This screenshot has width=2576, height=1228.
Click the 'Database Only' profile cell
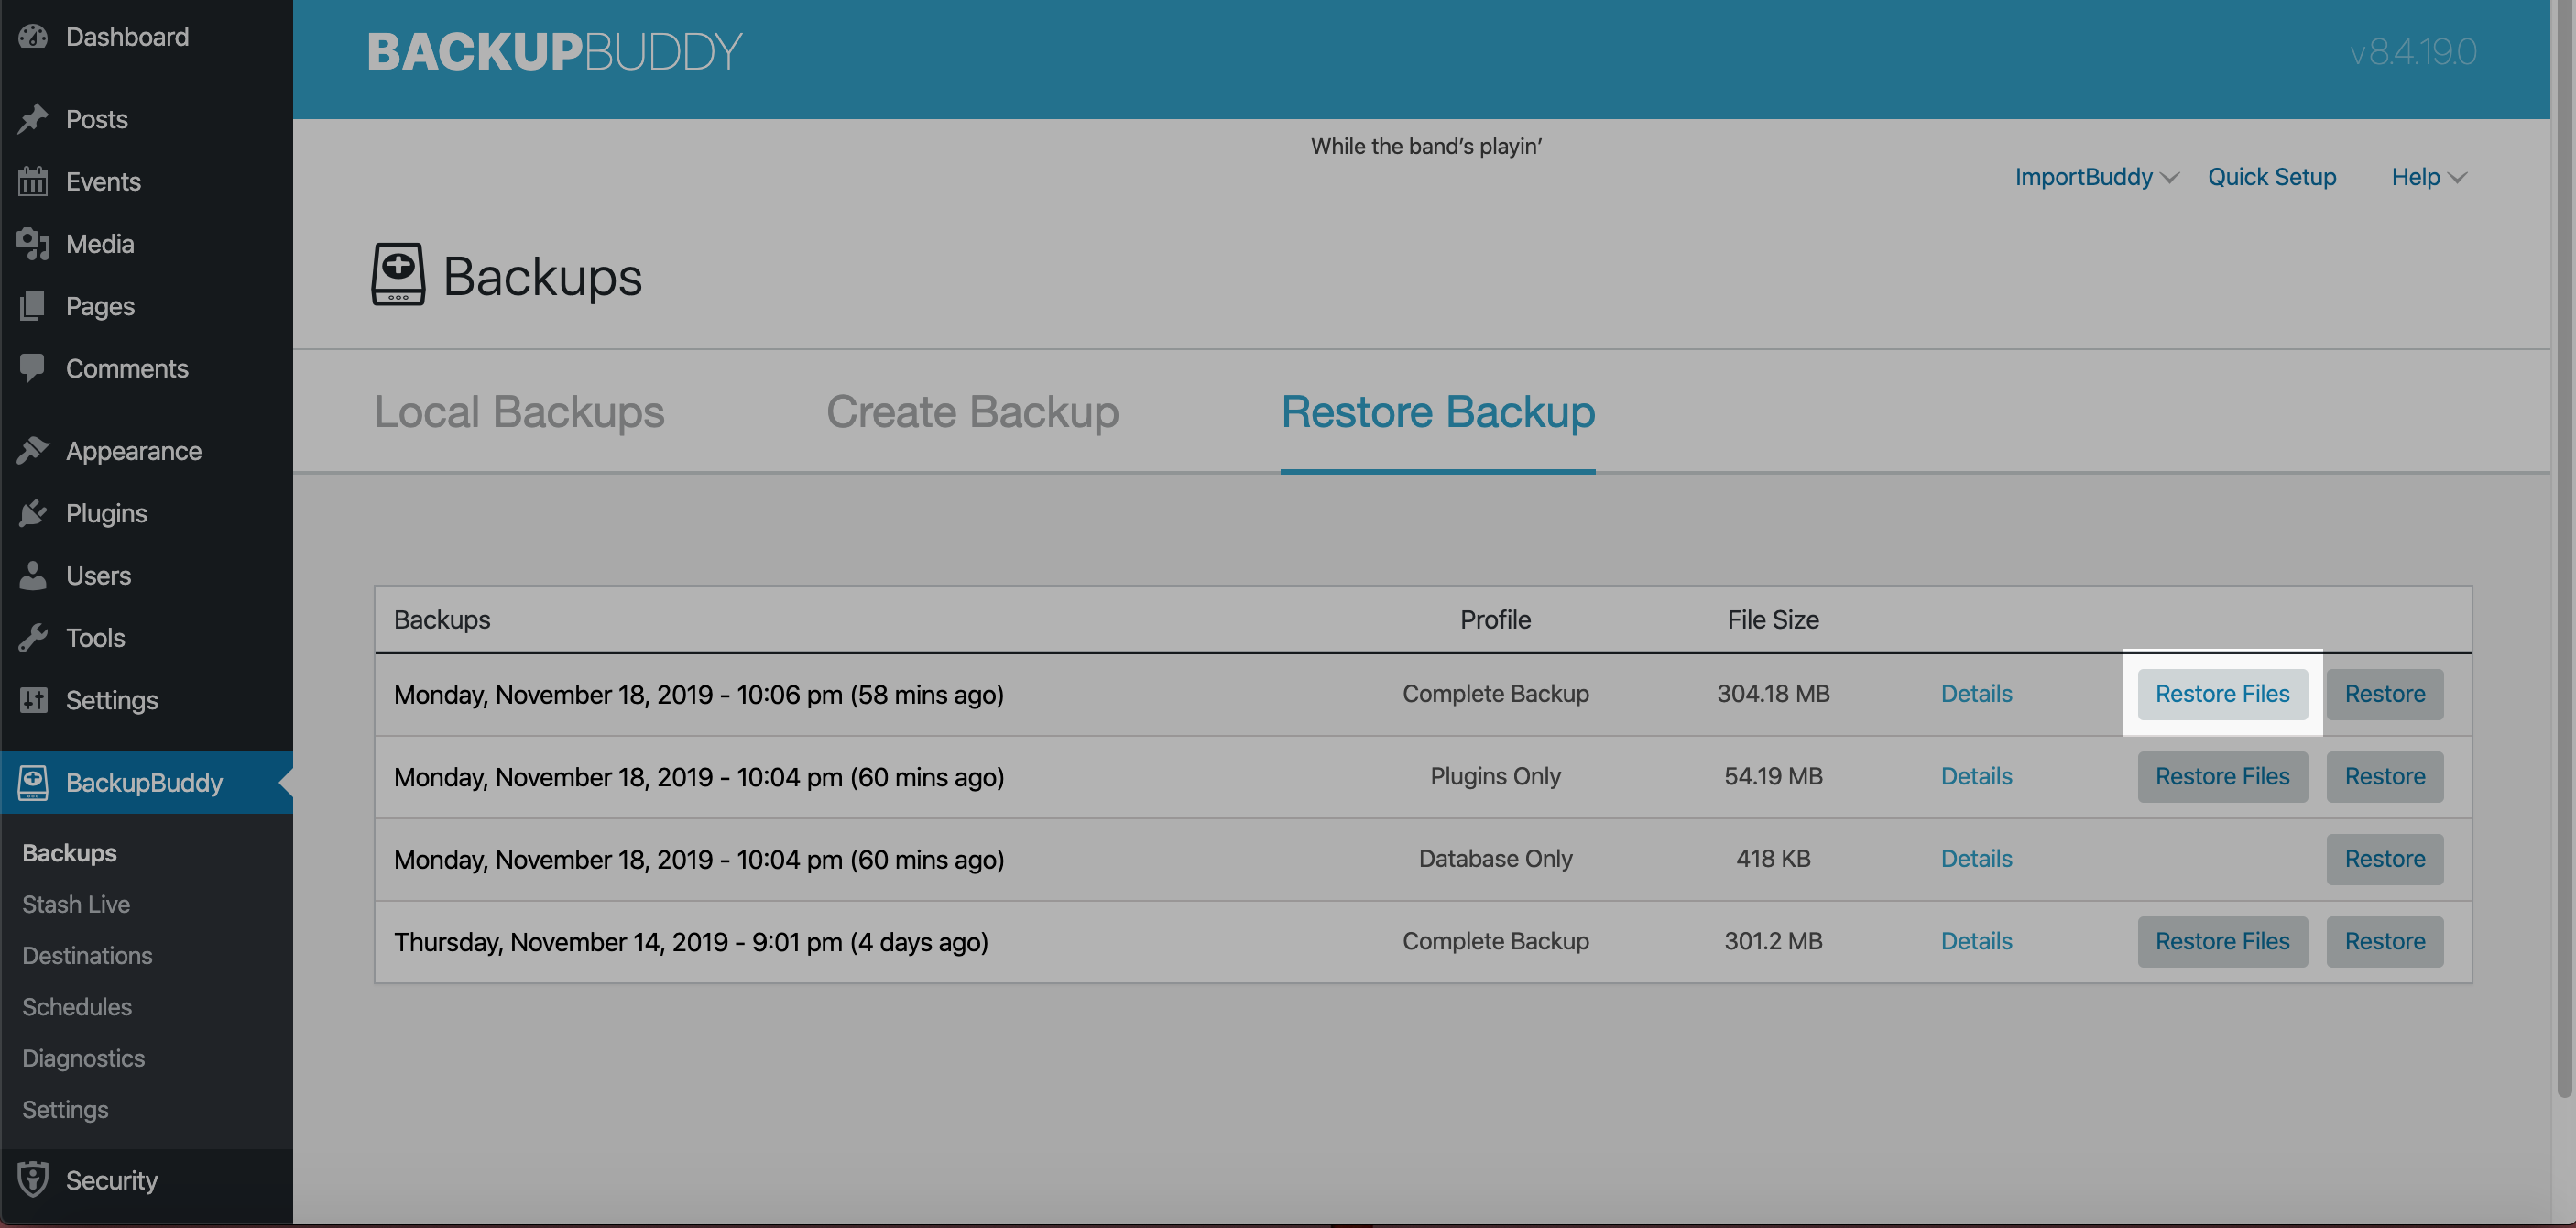click(x=1495, y=859)
